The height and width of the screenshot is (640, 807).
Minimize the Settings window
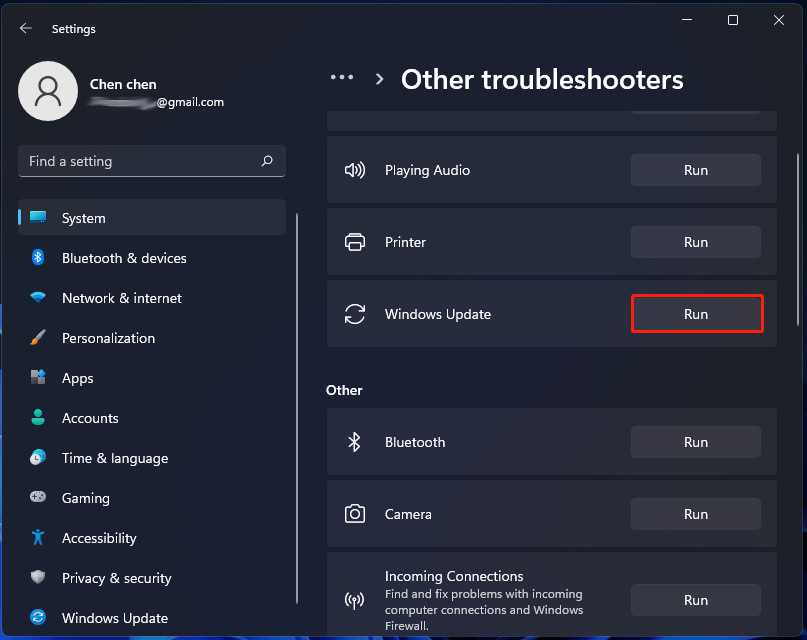(x=687, y=20)
